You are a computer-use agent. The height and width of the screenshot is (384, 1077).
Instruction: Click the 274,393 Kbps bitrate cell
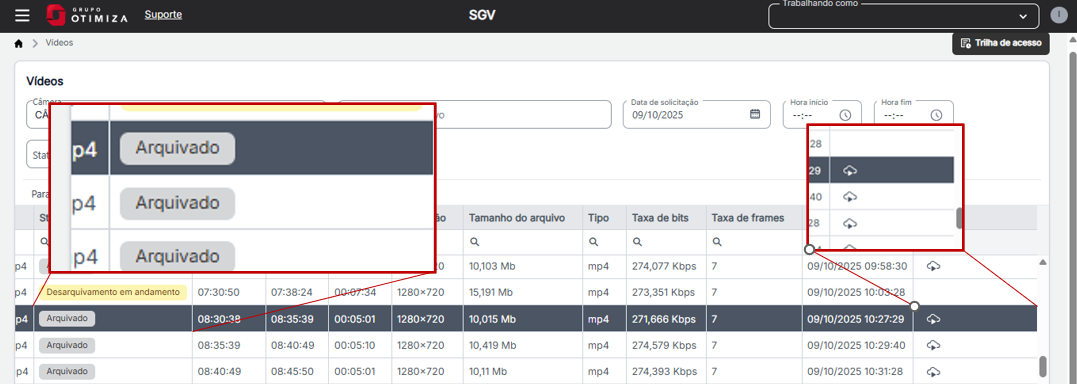tap(666, 372)
